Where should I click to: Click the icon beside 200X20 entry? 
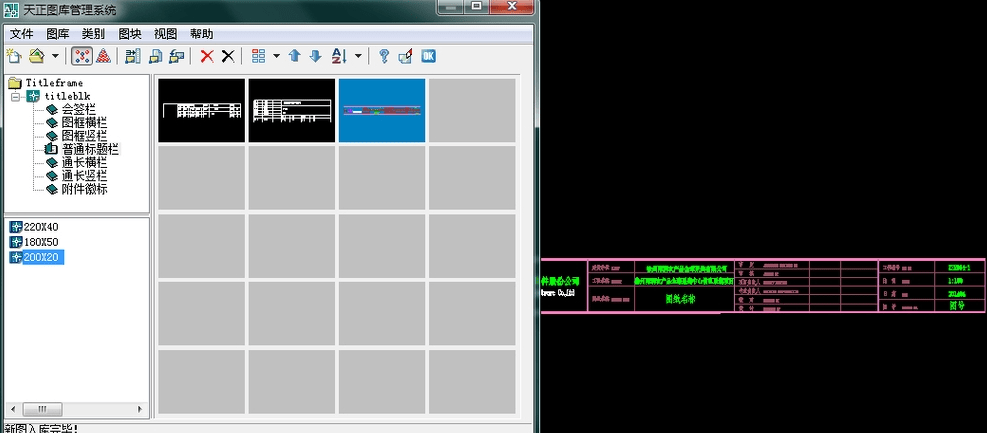[x=16, y=257]
